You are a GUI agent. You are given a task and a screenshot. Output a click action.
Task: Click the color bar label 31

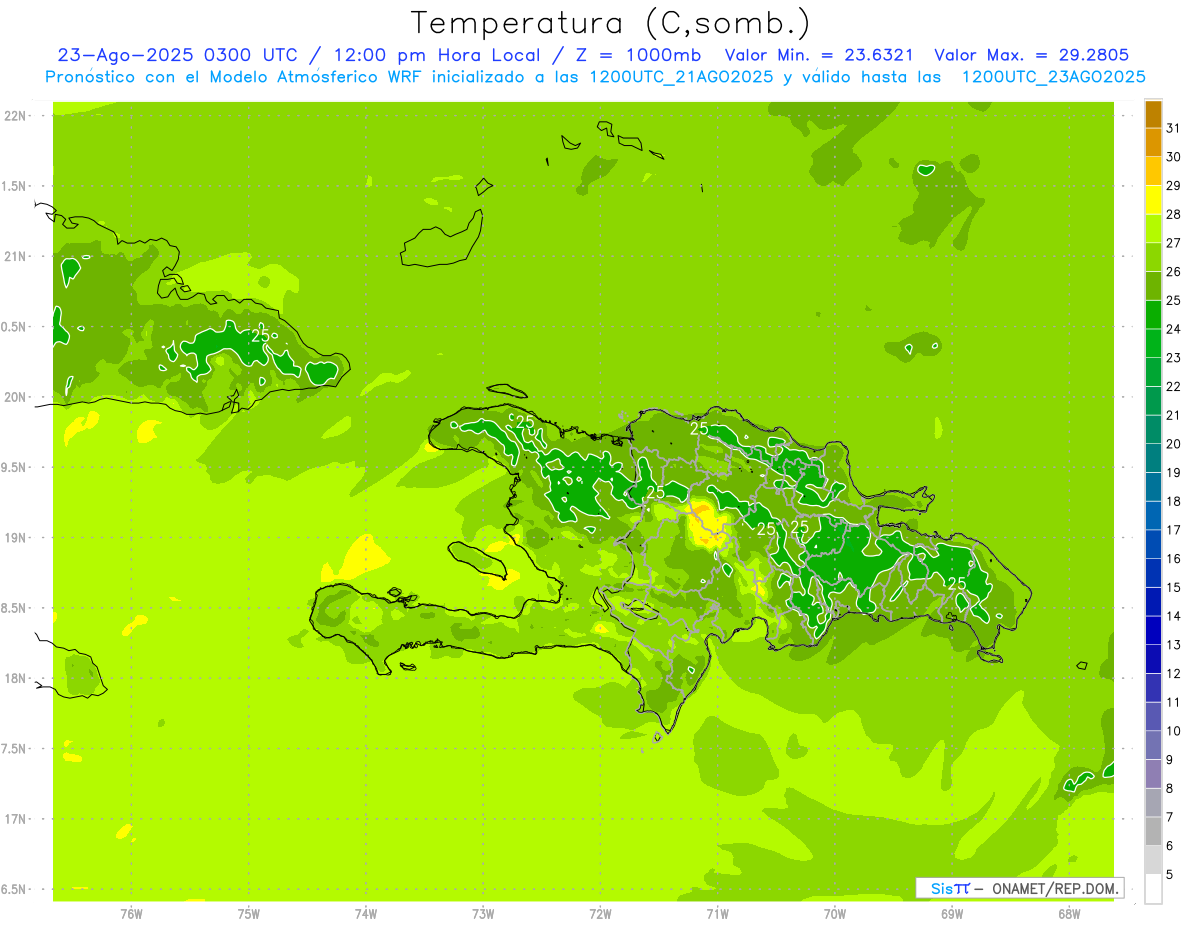pyautogui.click(x=1173, y=127)
